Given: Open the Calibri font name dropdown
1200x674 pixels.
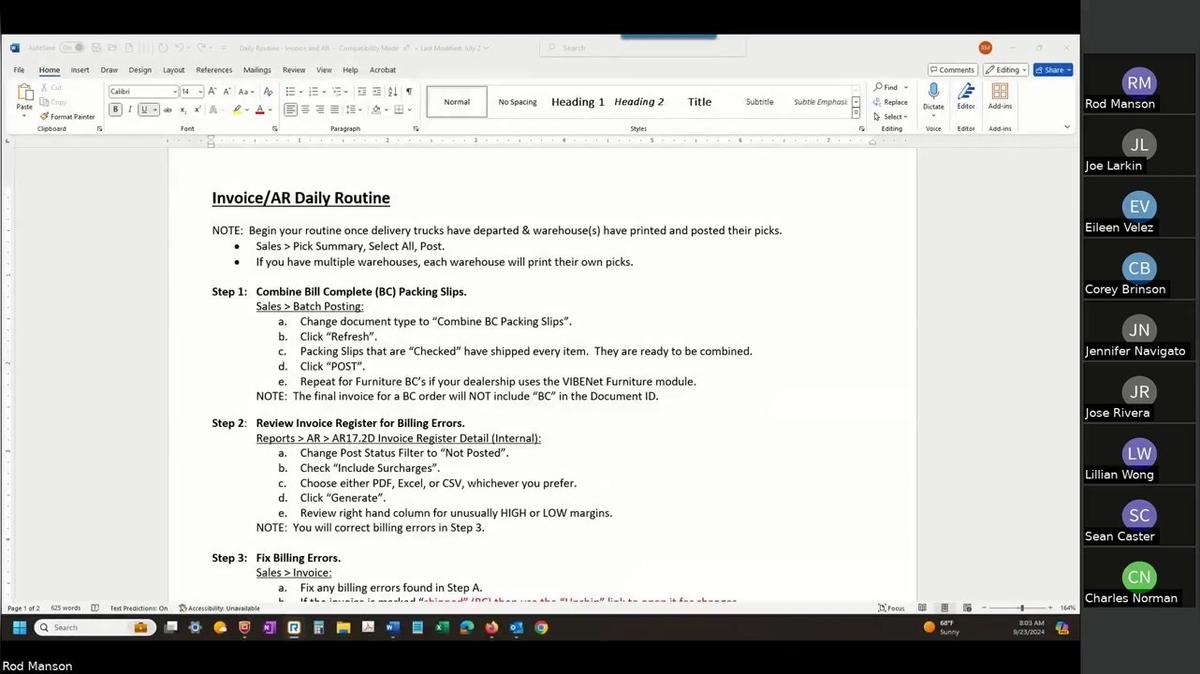Looking at the screenshot, I should 177,91.
